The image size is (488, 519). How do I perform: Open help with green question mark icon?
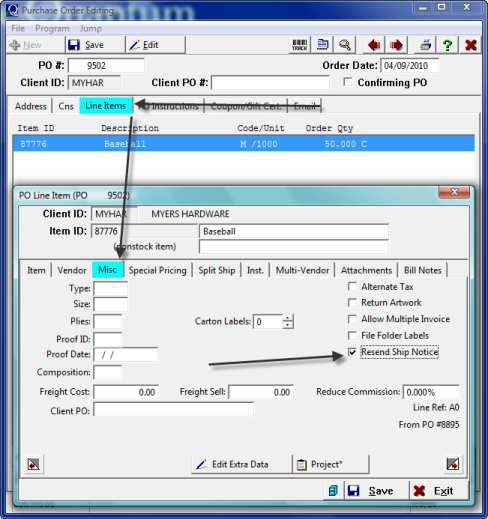pos(447,45)
